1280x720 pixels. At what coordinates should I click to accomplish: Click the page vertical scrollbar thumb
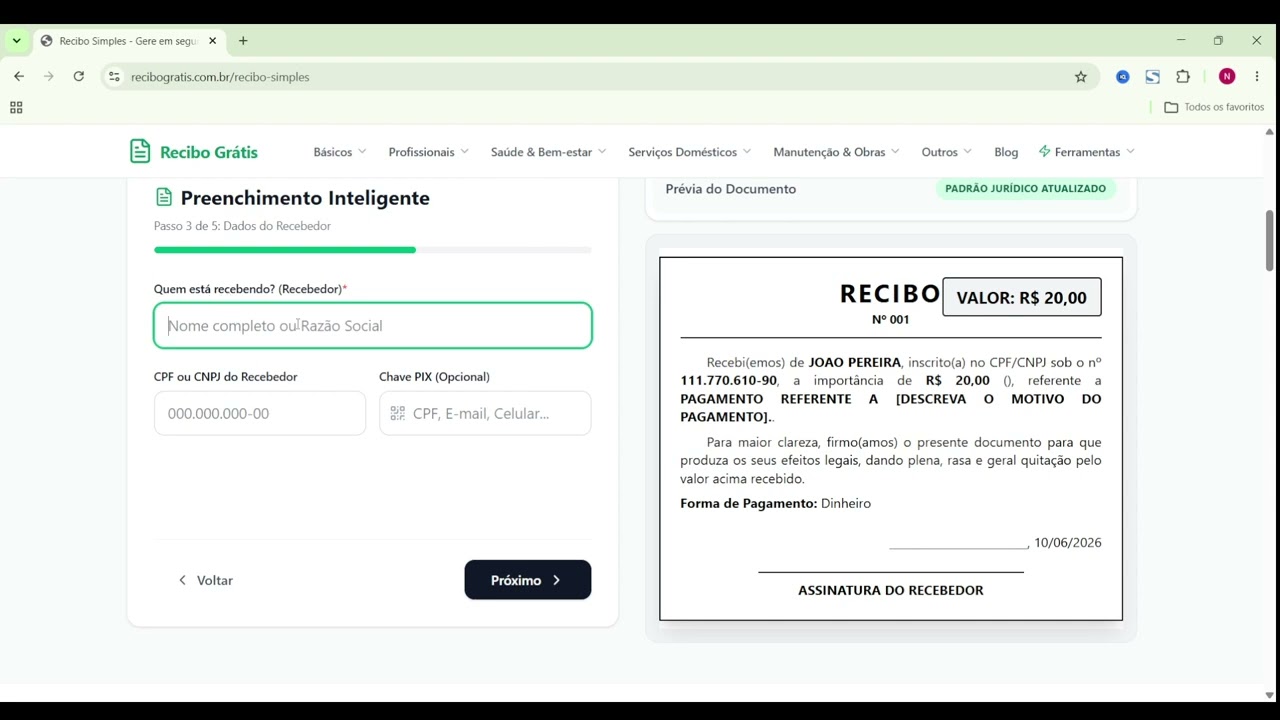click(1270, 240)
